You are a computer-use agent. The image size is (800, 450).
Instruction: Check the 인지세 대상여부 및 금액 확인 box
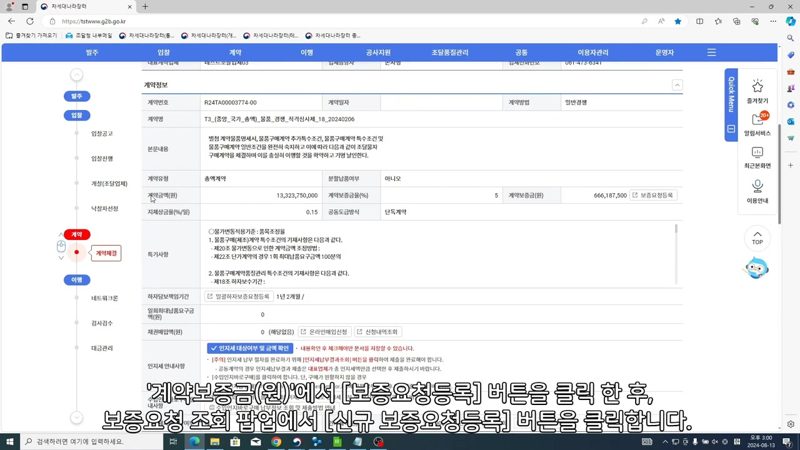pos(250,348)
